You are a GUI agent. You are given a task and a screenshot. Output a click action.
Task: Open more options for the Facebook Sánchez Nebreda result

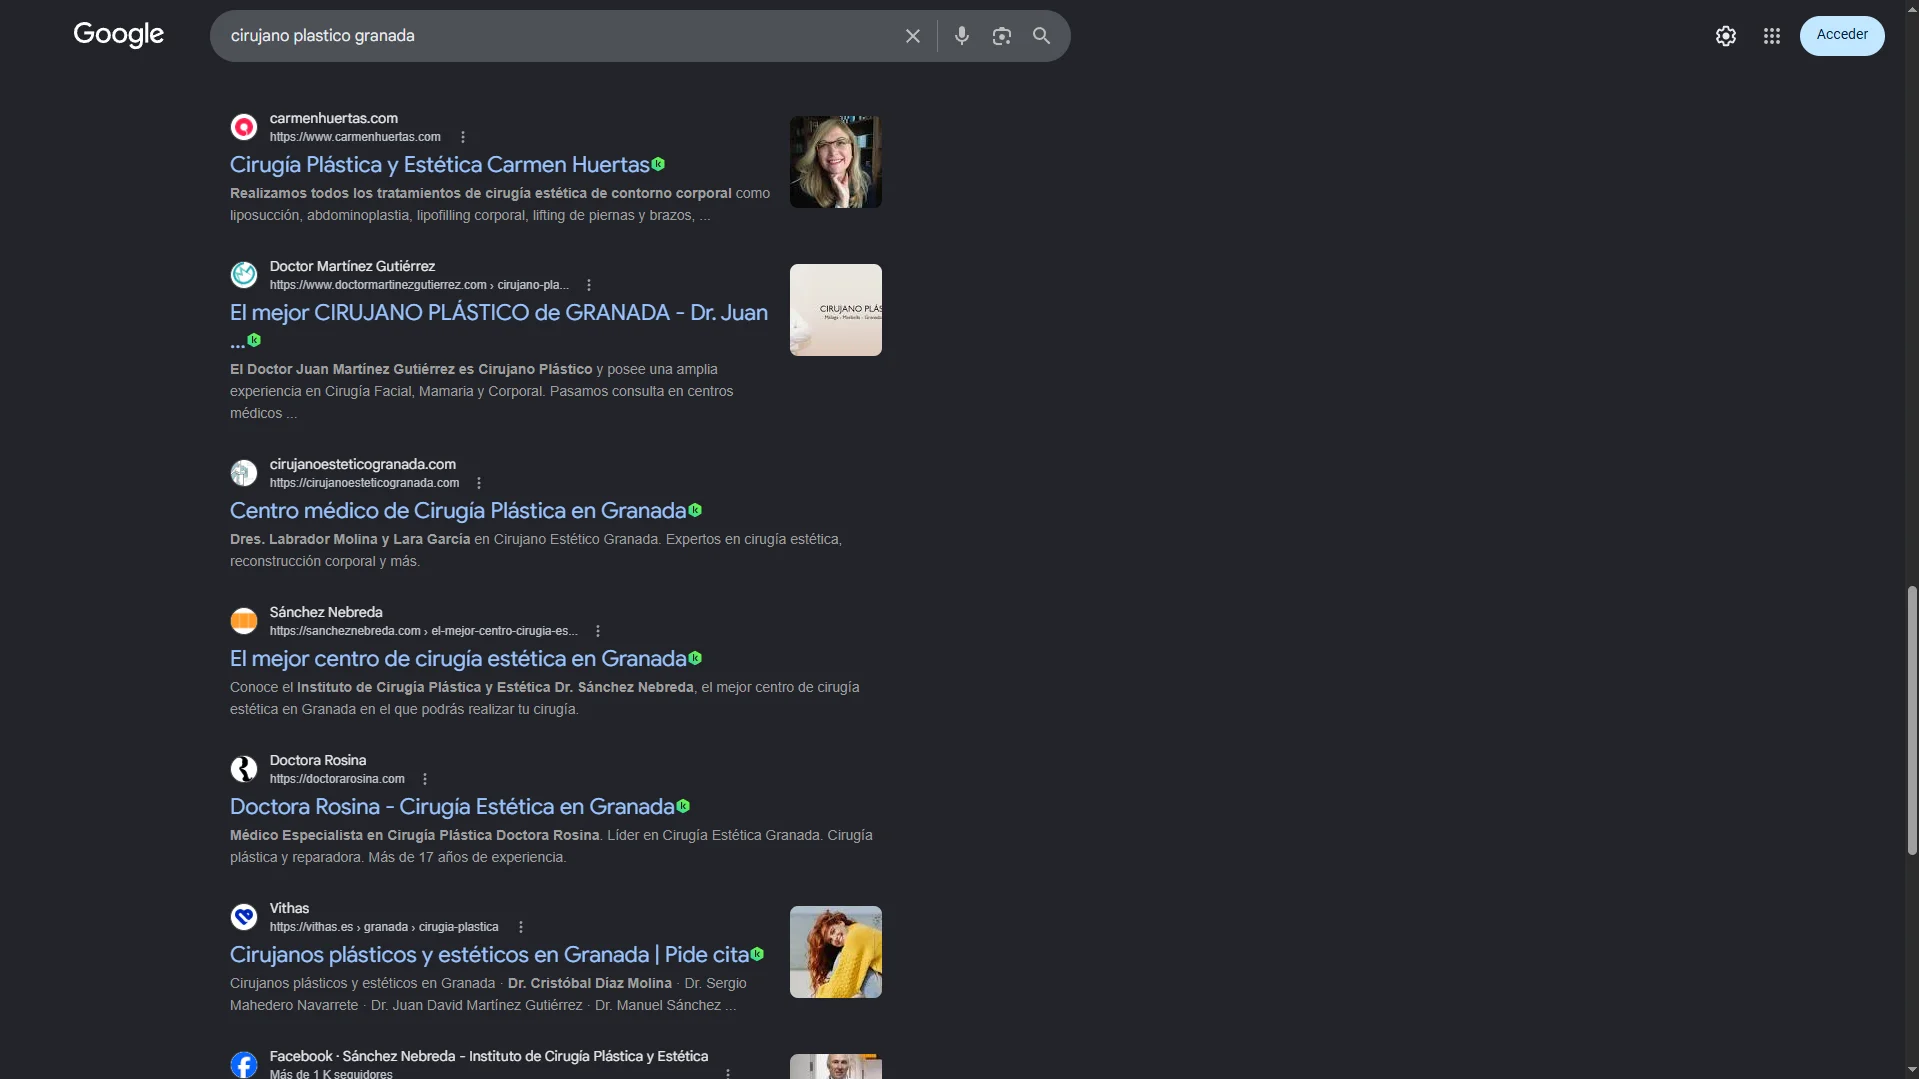(x=728, y=1073)
